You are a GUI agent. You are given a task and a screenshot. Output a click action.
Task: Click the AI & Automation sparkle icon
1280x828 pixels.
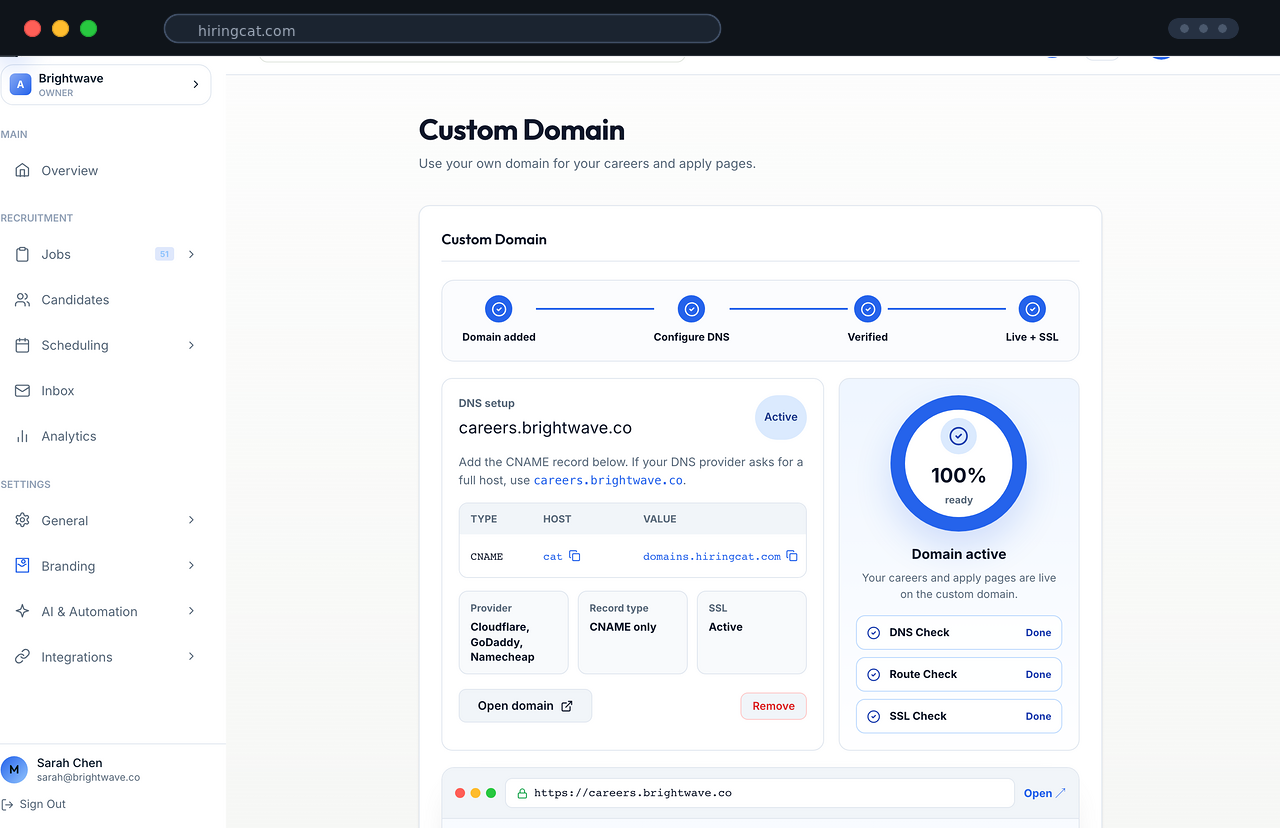[22, 611]
